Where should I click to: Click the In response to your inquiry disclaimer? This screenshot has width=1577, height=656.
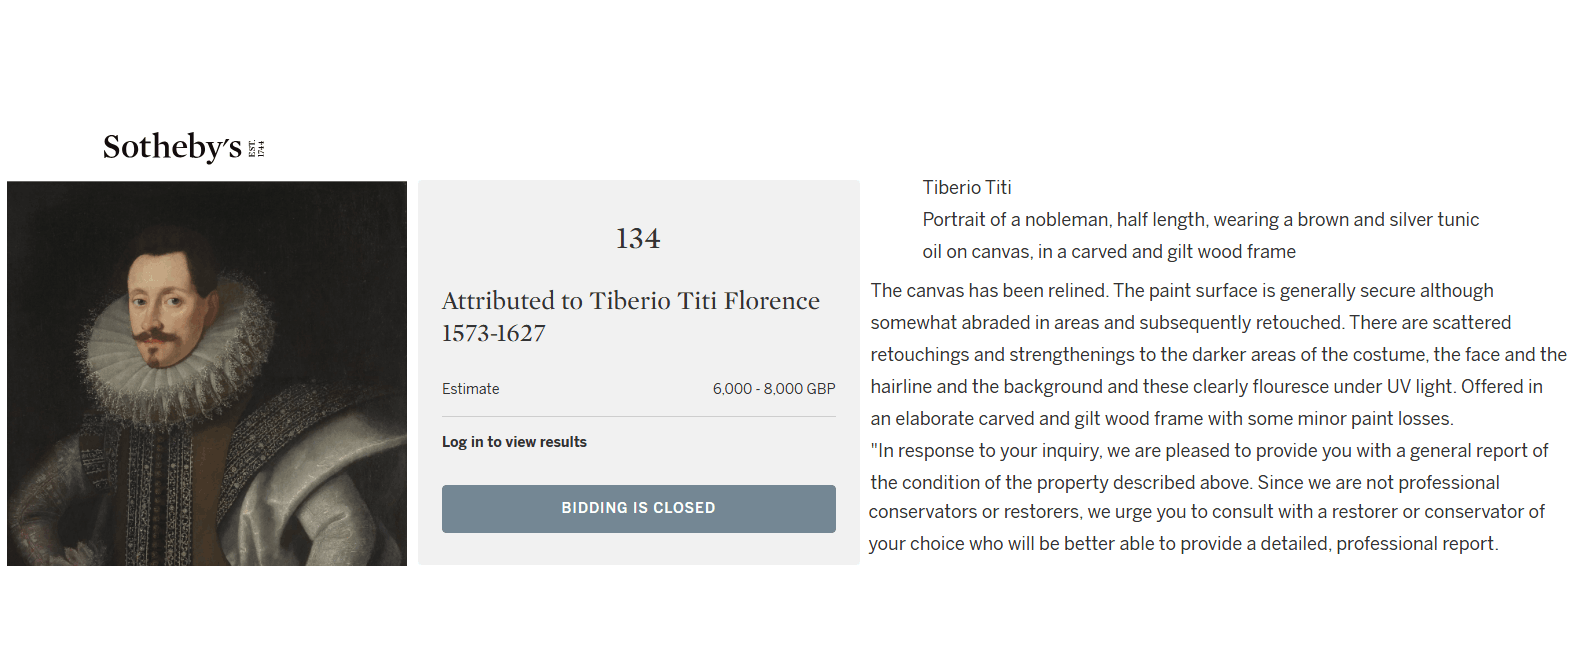[x=1208, y=497]
